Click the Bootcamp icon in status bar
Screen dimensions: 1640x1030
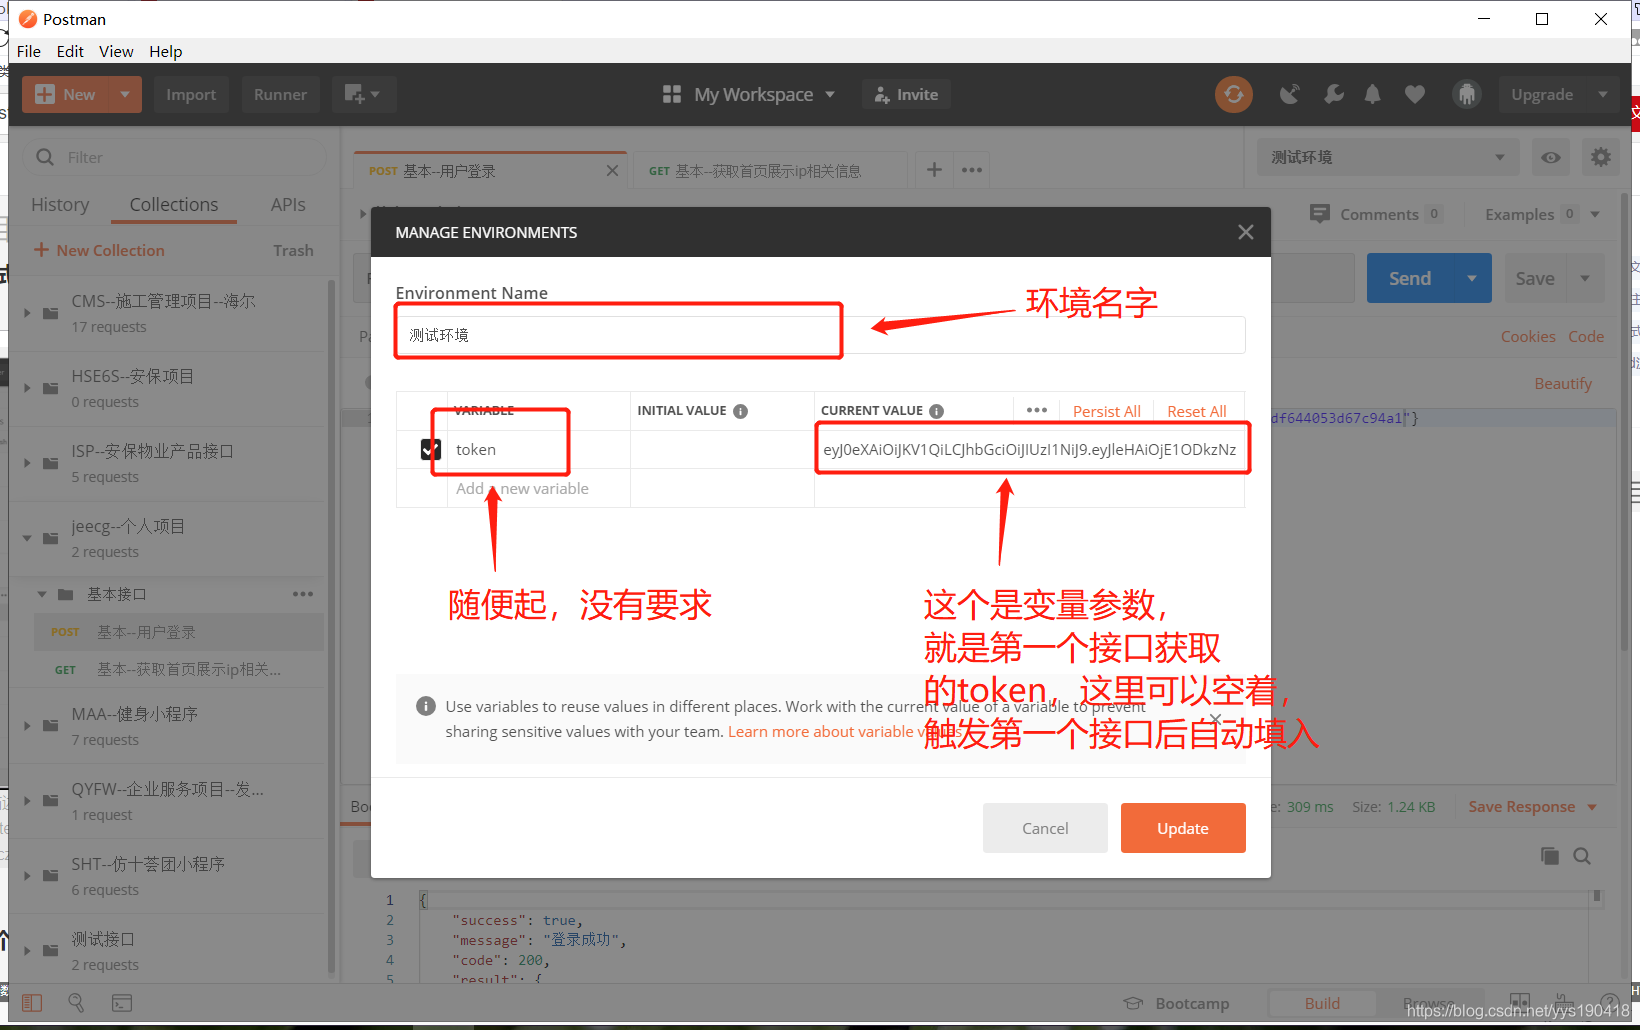[x=1133, y=1003]
